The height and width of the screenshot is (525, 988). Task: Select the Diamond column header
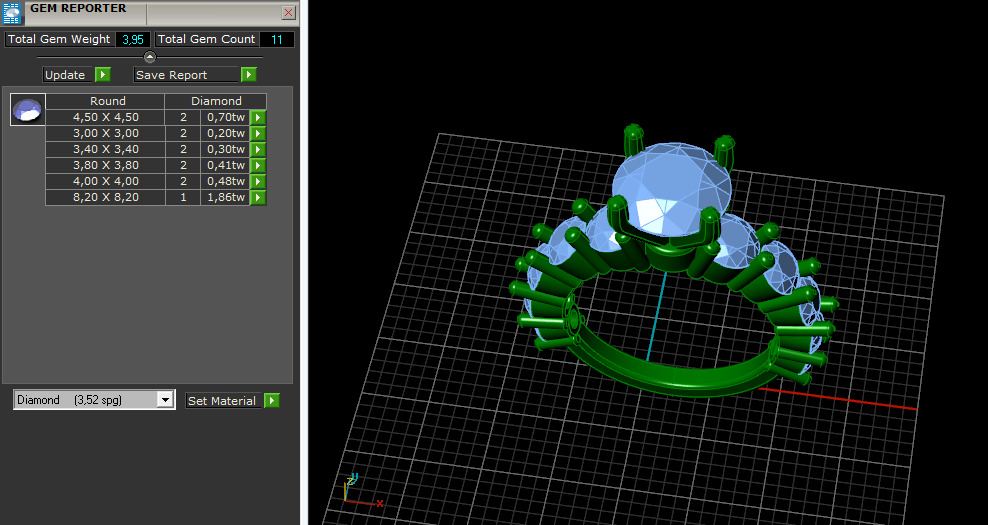click(x=216, y=101)
